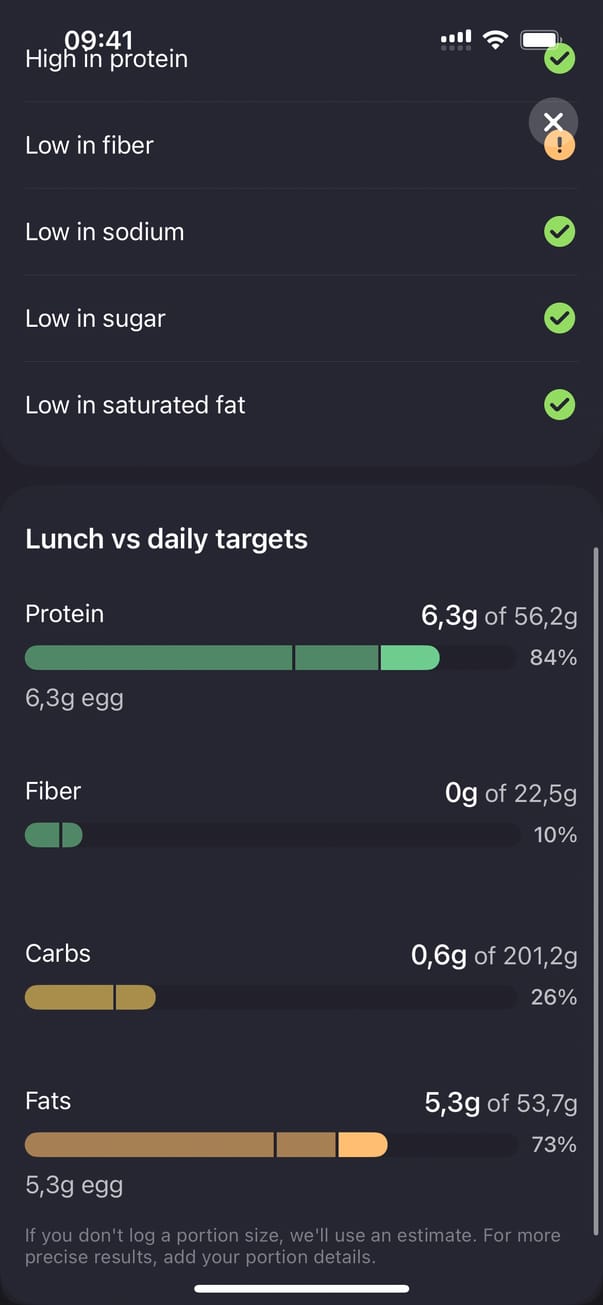The image size is (603, 1305).
Task: Tap green checkmark beside High in protein
Action: (559, 60)
